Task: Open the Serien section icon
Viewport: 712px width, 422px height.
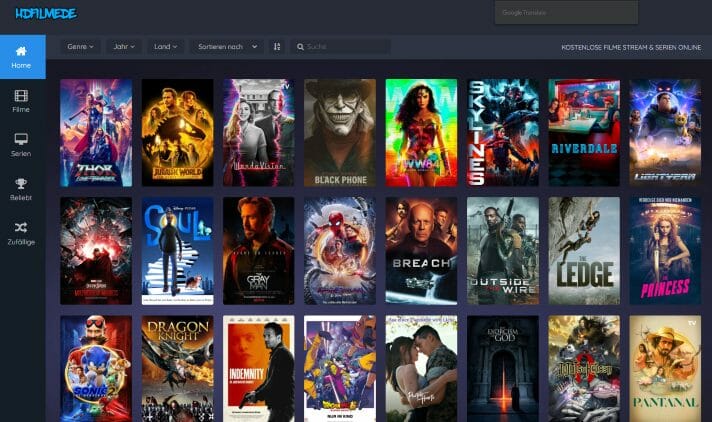Action: point(21,139)
